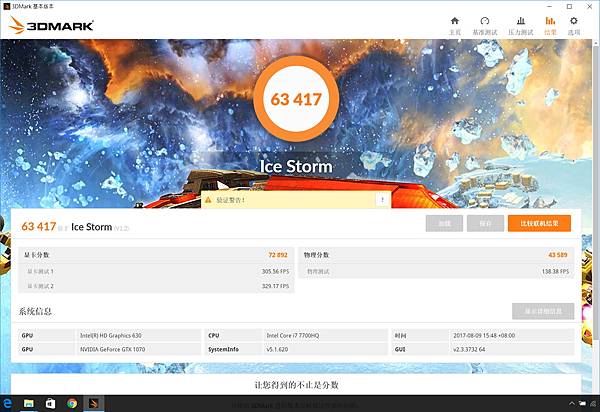This screenshot has width=600, height=412.
Task: Click the NVIDIA GeForce GTX 1070 entry
Action: 112,349
